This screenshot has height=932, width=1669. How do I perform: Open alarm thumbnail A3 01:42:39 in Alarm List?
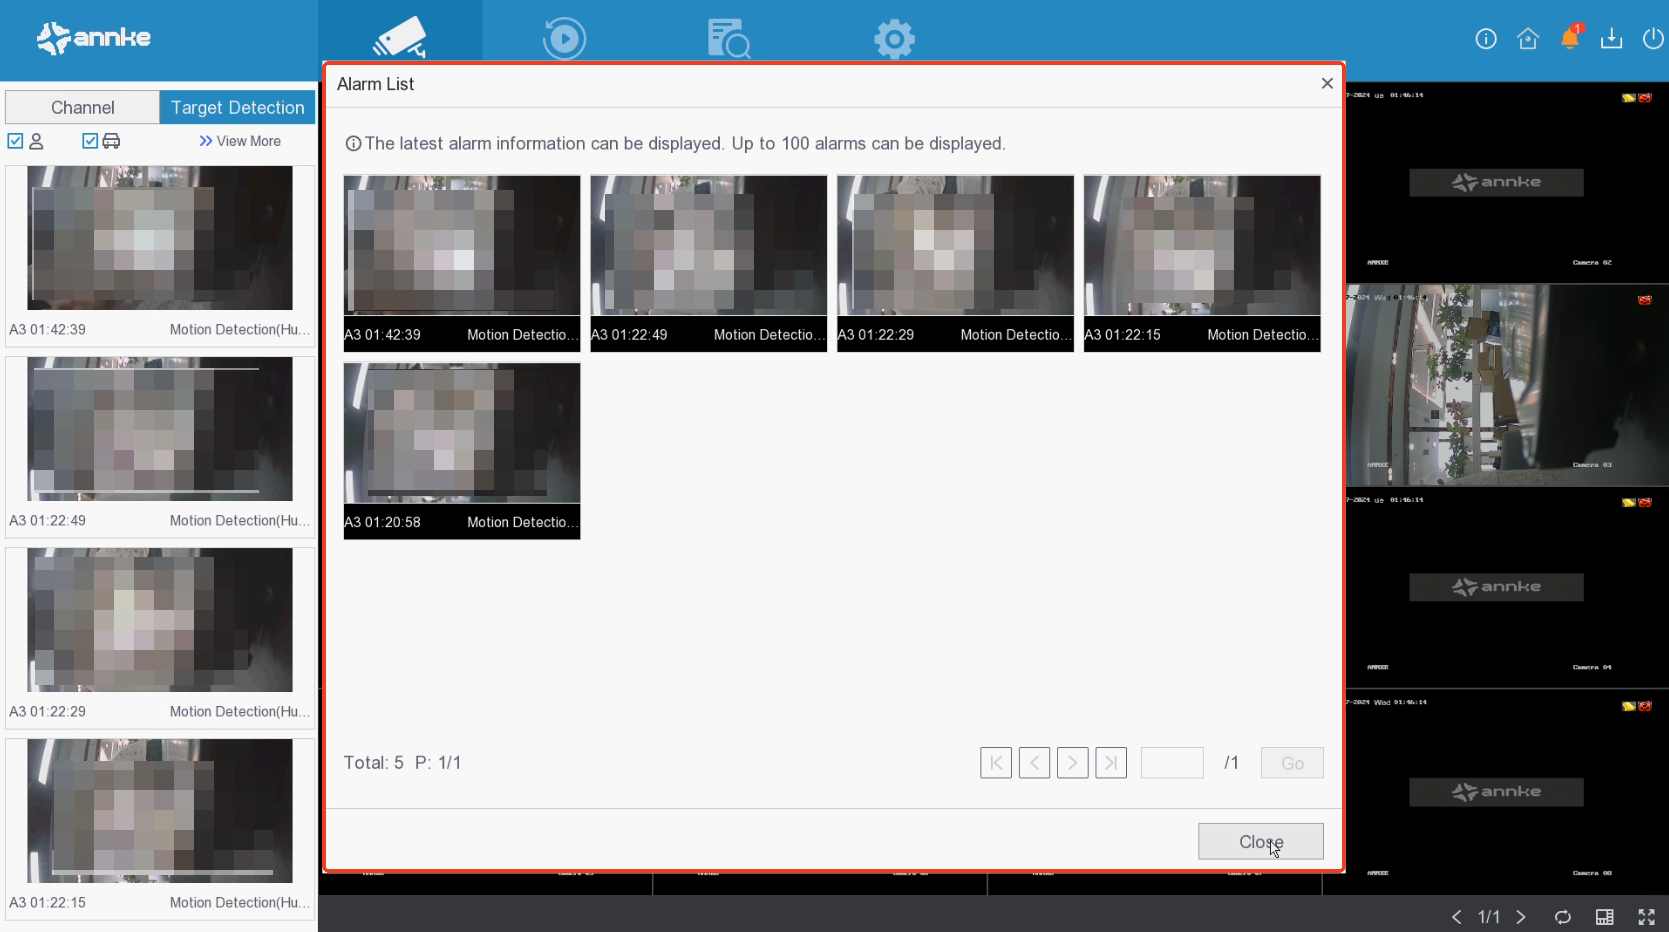point(462,263)
